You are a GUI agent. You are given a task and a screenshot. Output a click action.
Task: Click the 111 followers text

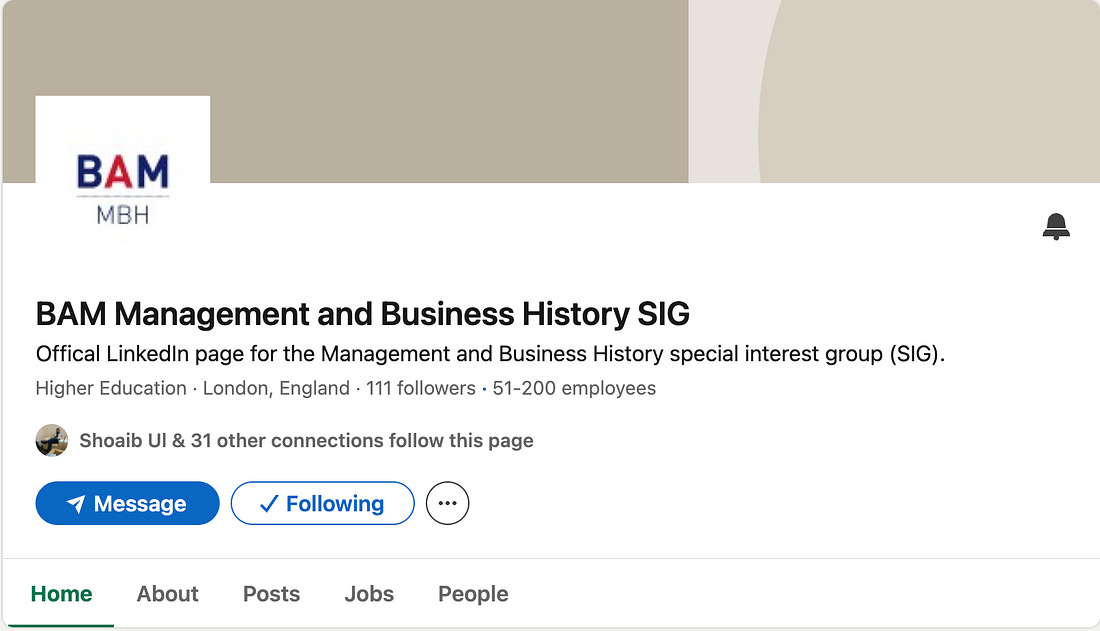point(420,388)
